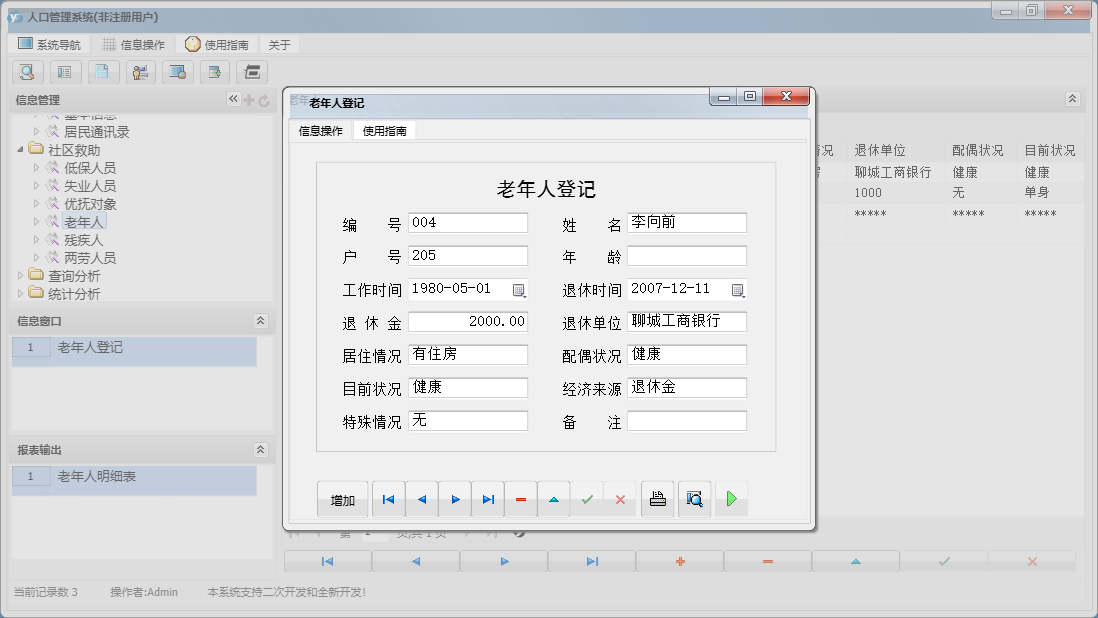
Task: Select 残疾人 in the tree
Action: click(83, 240)
